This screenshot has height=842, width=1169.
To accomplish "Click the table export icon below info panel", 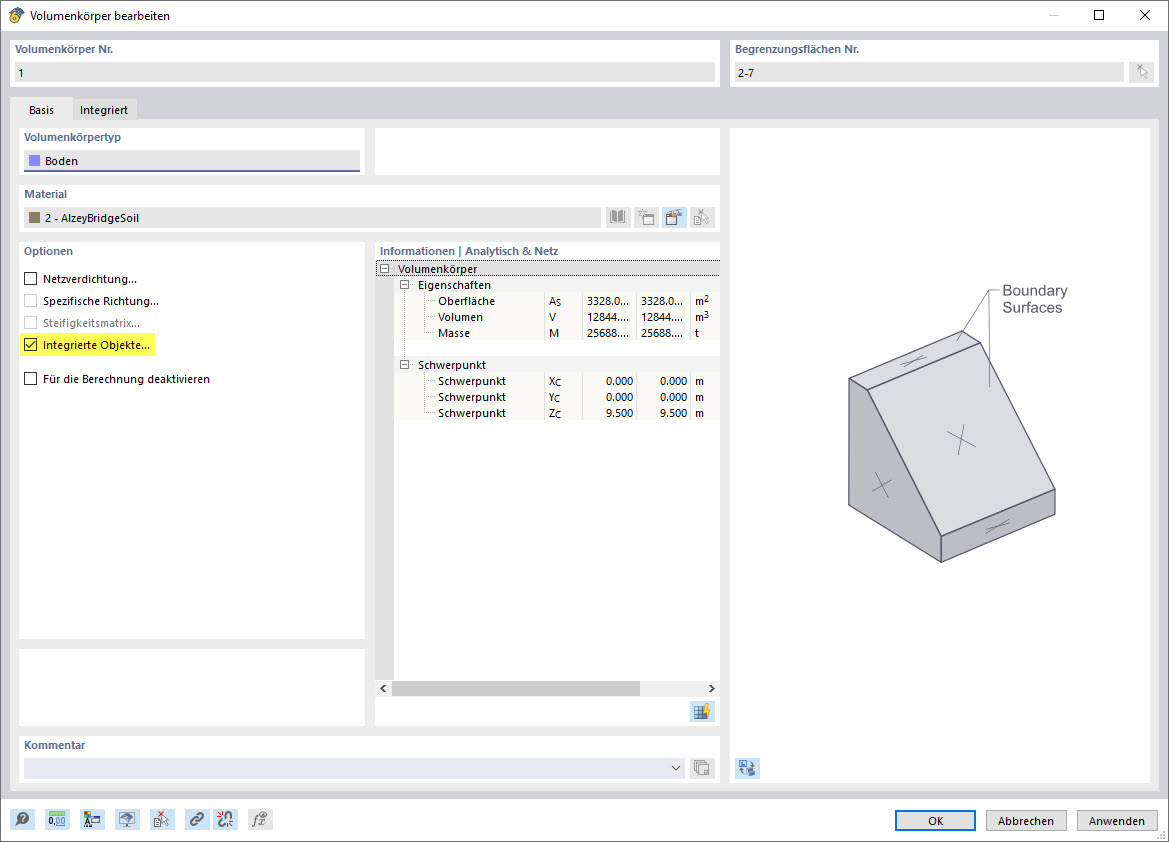I will click(700, 711).
